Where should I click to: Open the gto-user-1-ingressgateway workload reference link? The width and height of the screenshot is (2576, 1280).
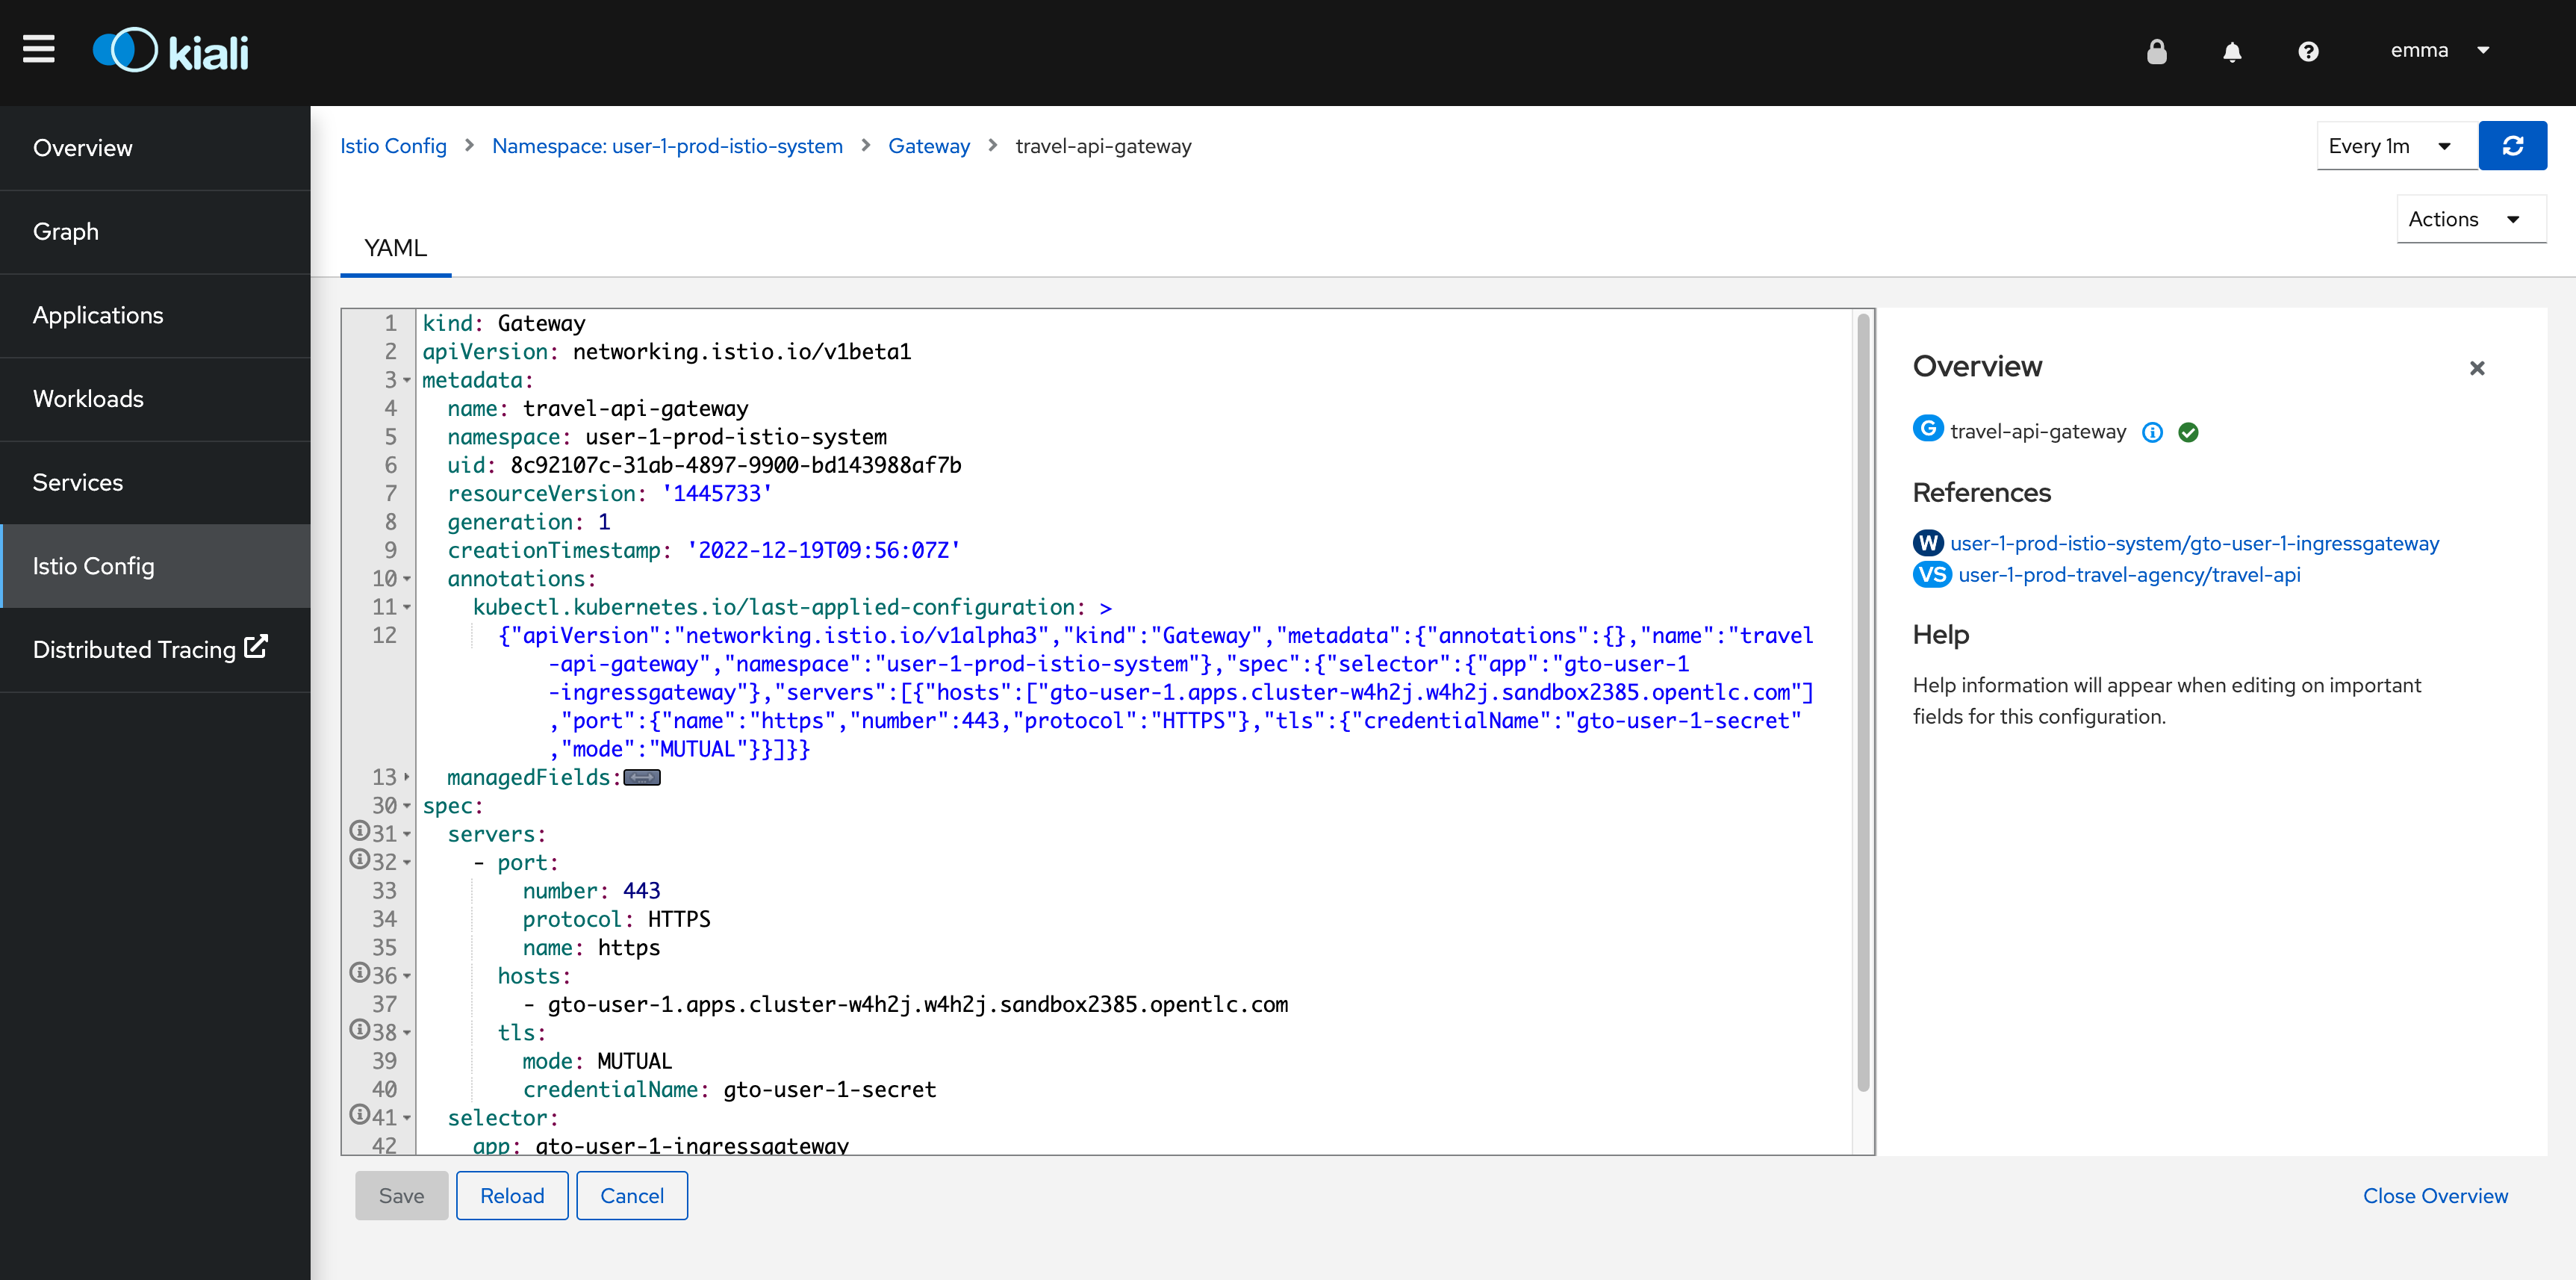[x=2194, y=543]
